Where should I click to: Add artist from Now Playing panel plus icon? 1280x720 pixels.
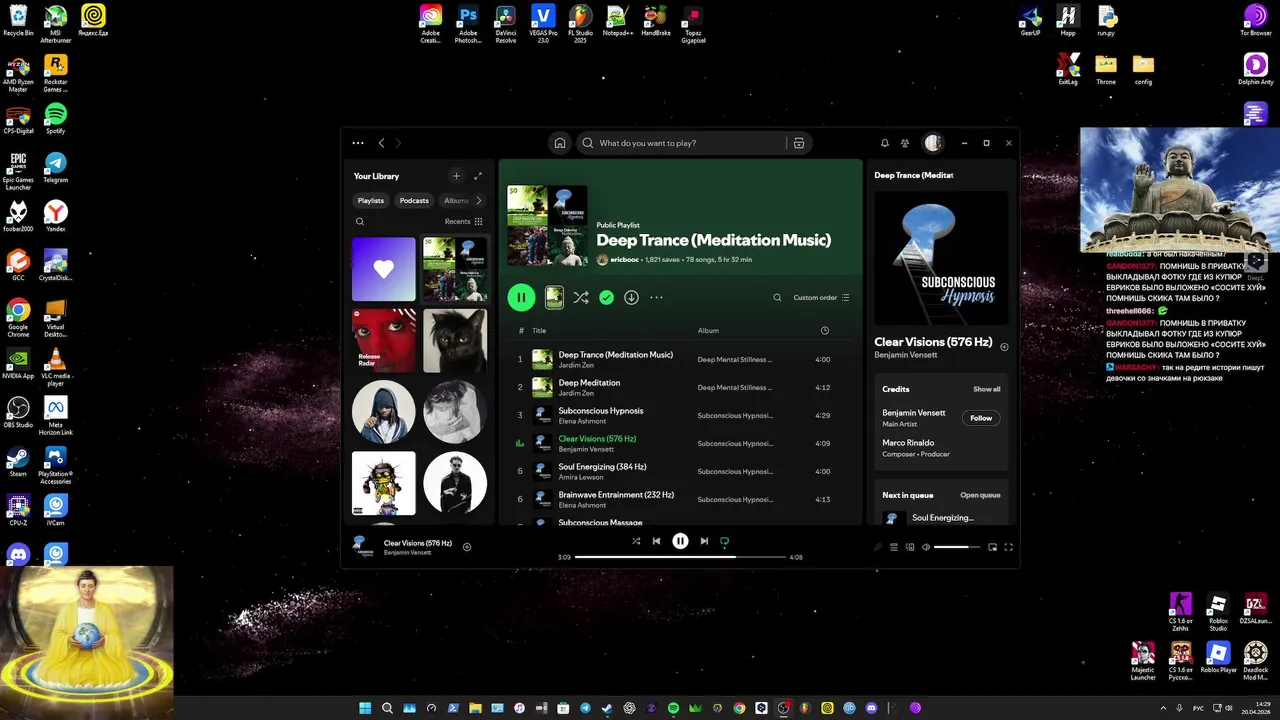point(1004,347)
